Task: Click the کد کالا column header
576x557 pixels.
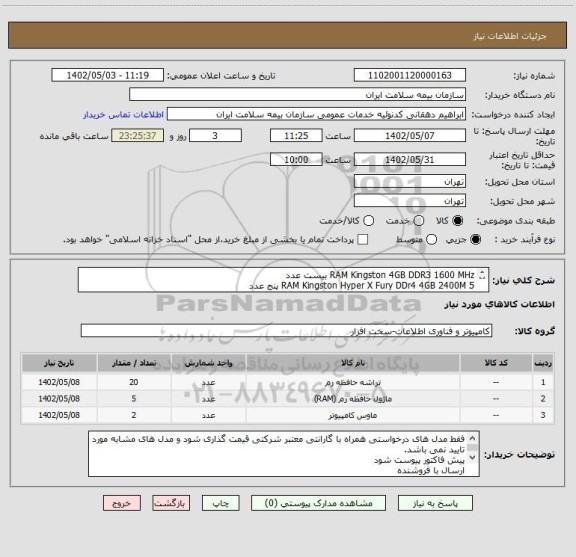Action: (496, 363)
